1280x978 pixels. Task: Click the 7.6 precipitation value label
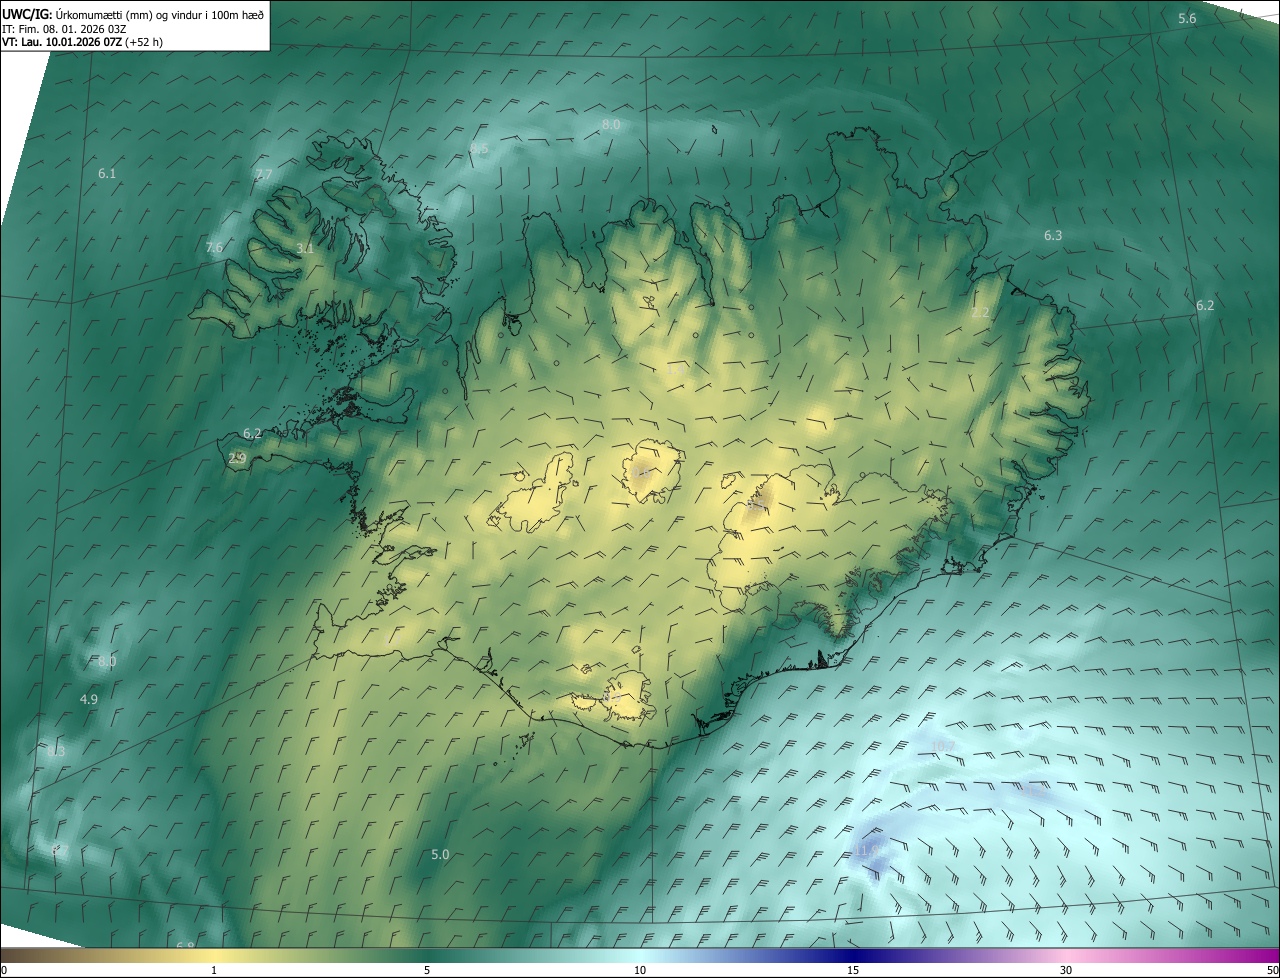[x=214, y=247]
